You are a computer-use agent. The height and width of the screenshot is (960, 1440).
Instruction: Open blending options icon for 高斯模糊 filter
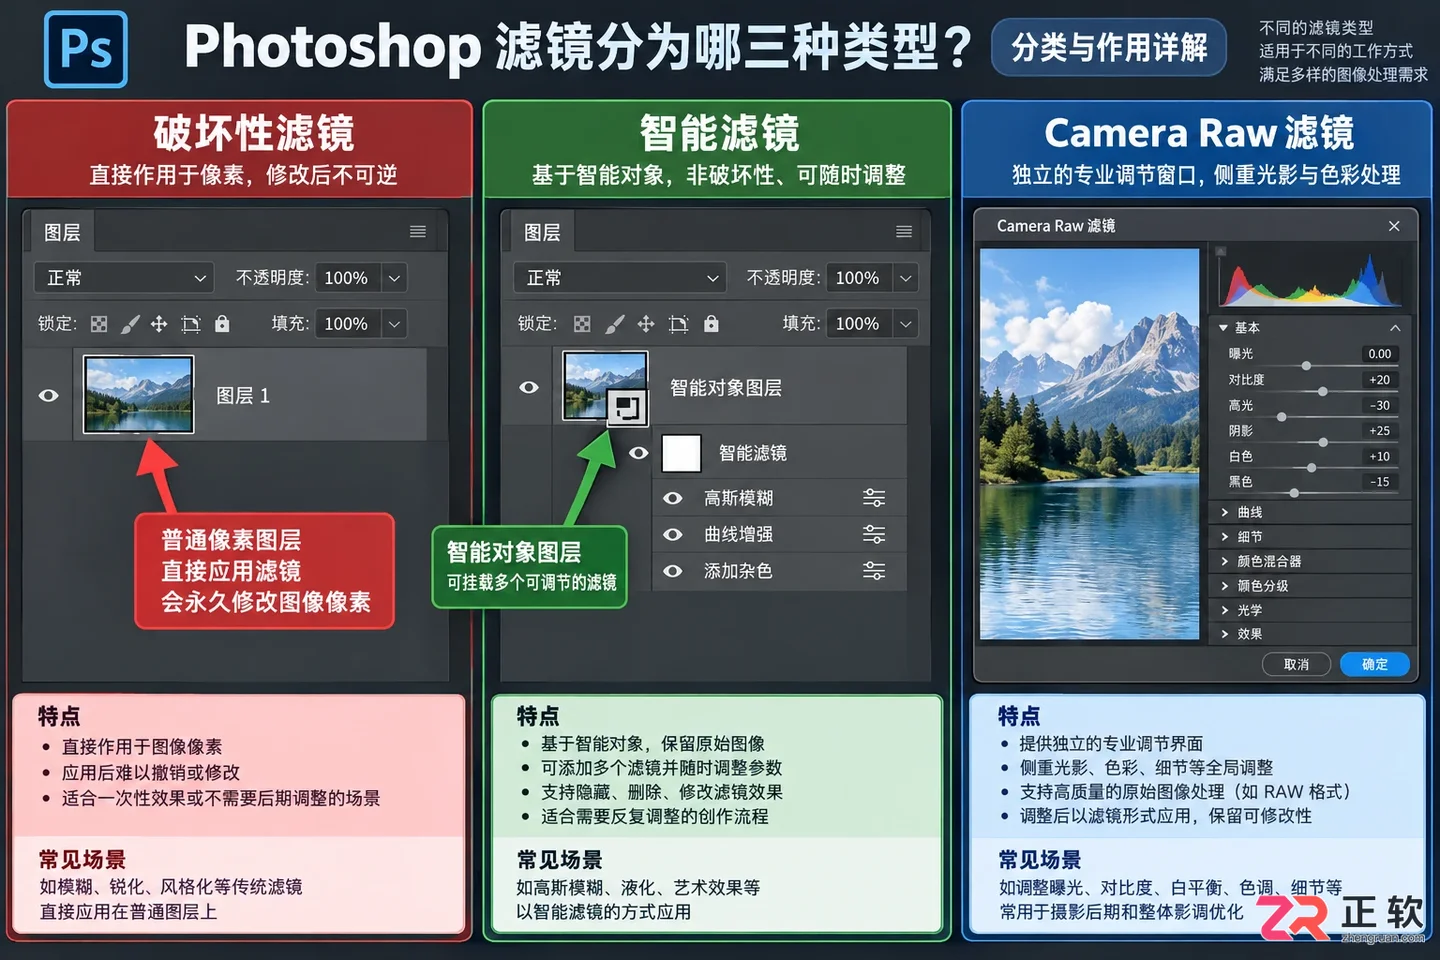pyautogui.click(x=874, y=498)
